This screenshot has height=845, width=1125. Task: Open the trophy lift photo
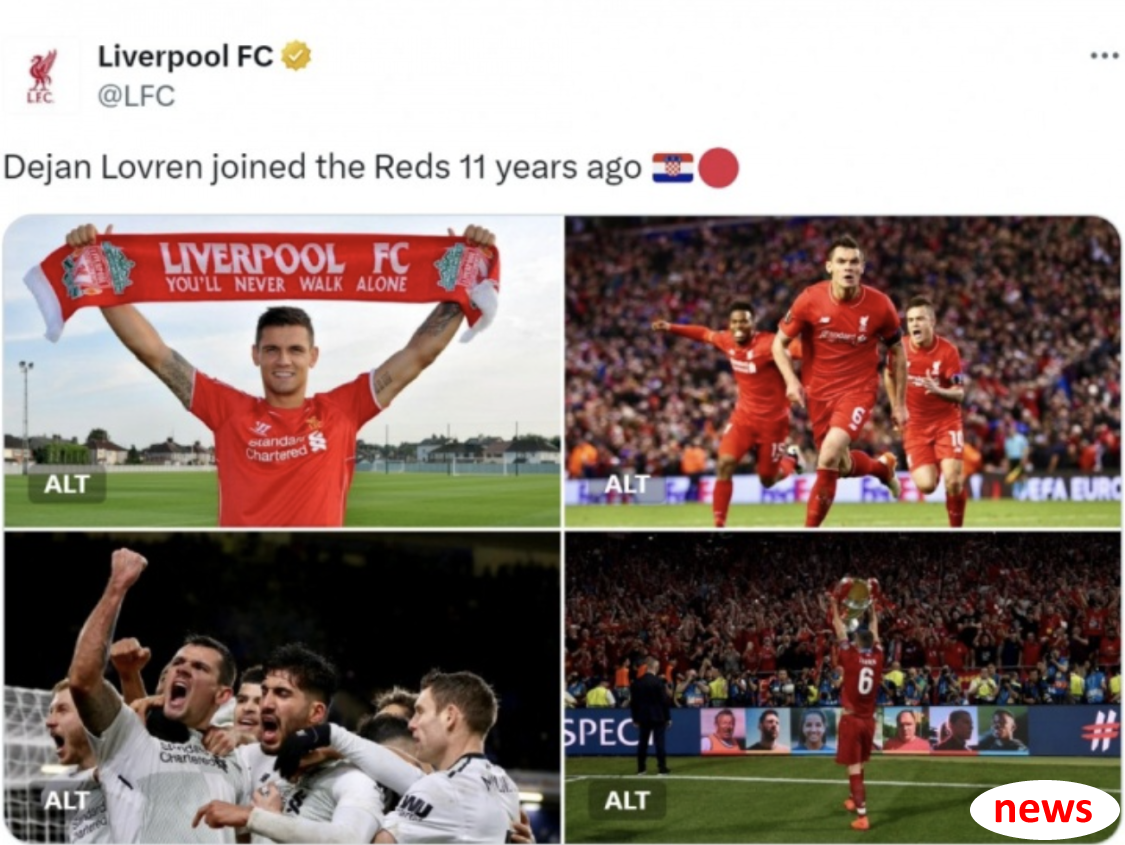842,687
